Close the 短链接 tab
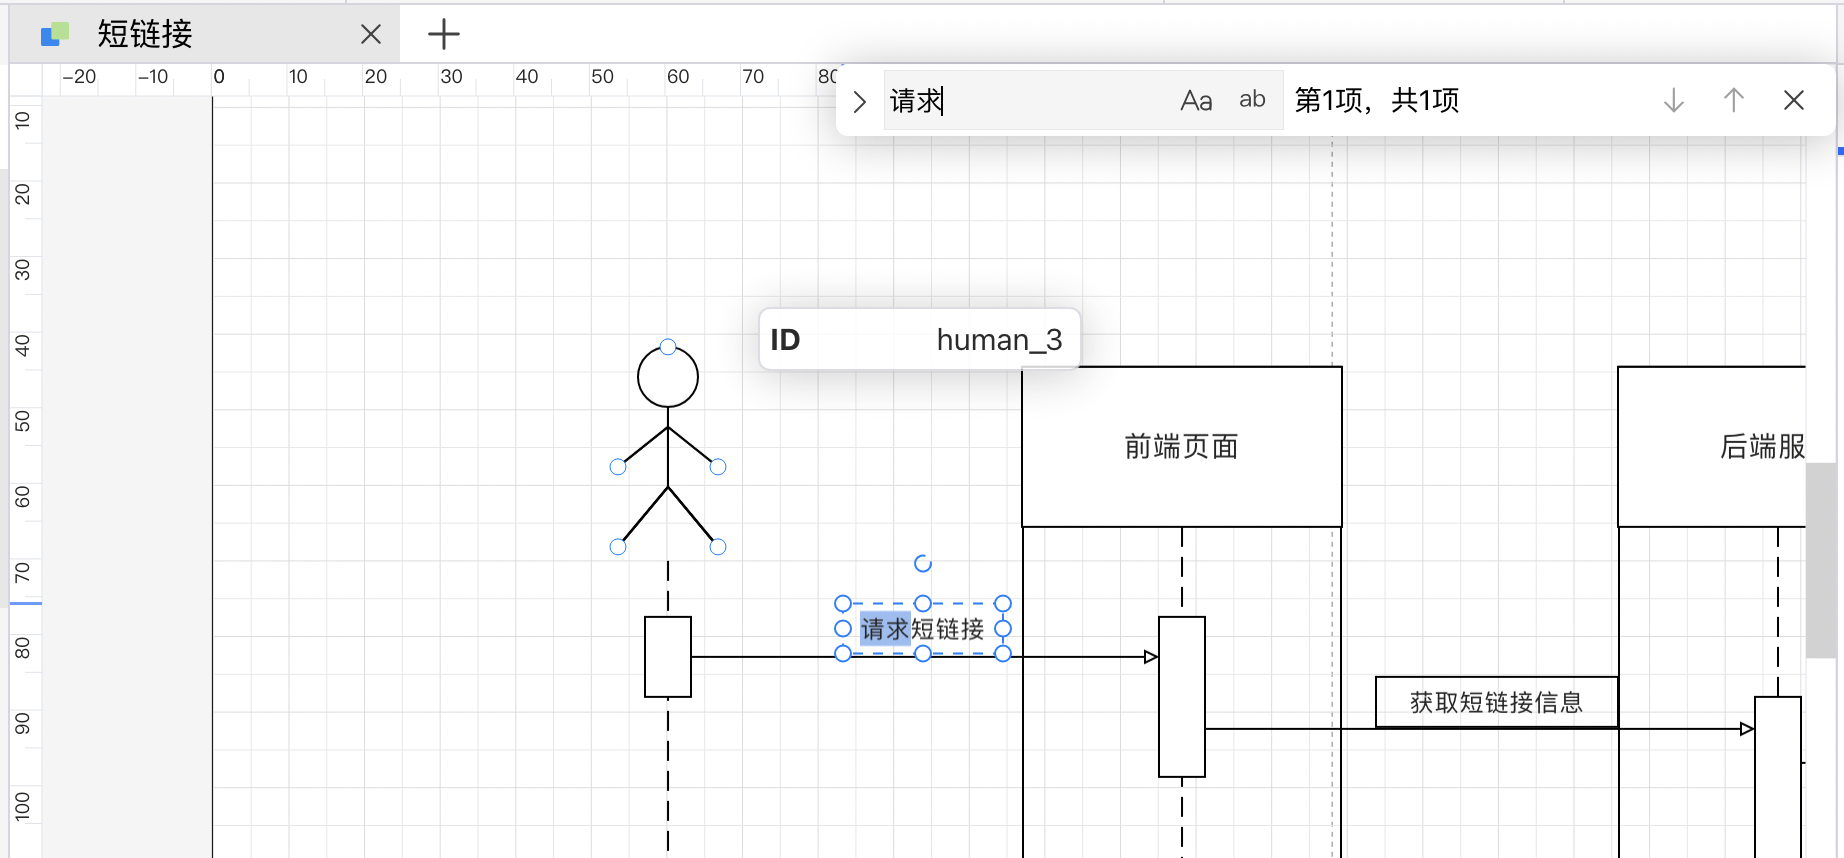Screen dimensions: 1844x858 coord(371,35)
